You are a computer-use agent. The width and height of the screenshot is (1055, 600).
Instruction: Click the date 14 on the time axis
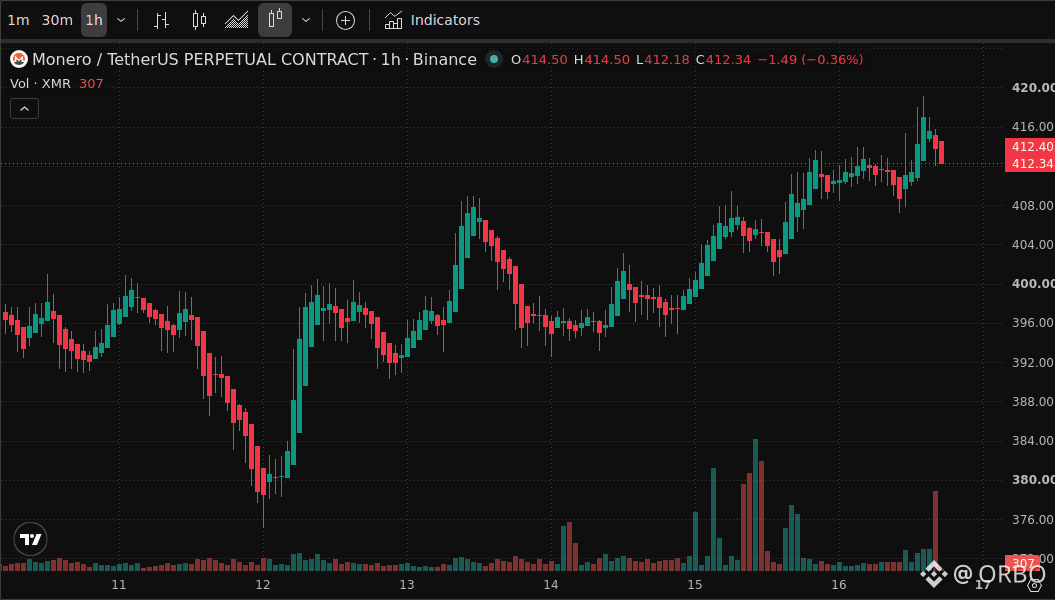[x=551, y=585]
